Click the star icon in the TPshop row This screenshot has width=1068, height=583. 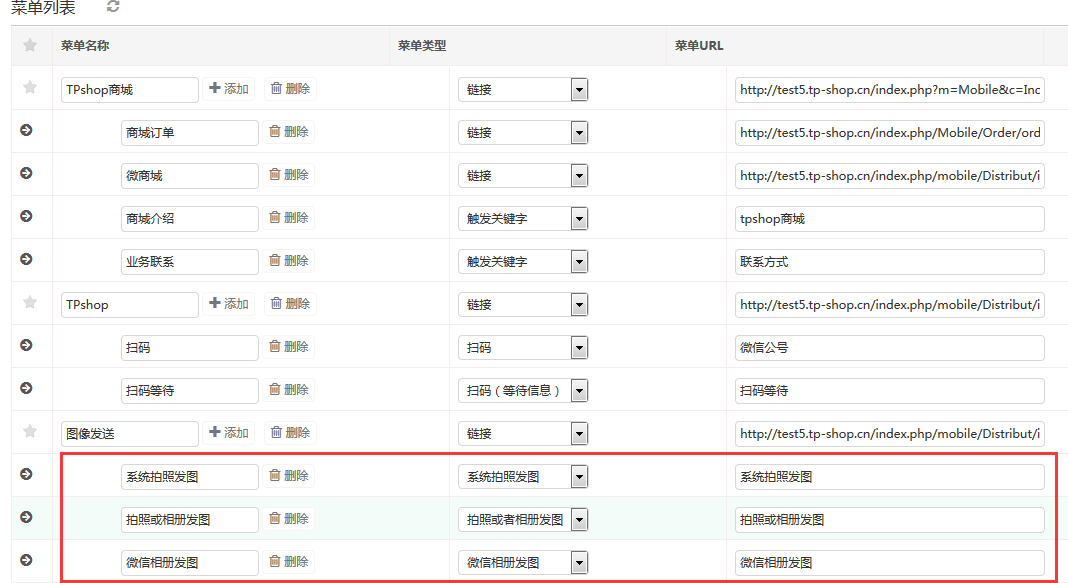(x=30, y=303)
